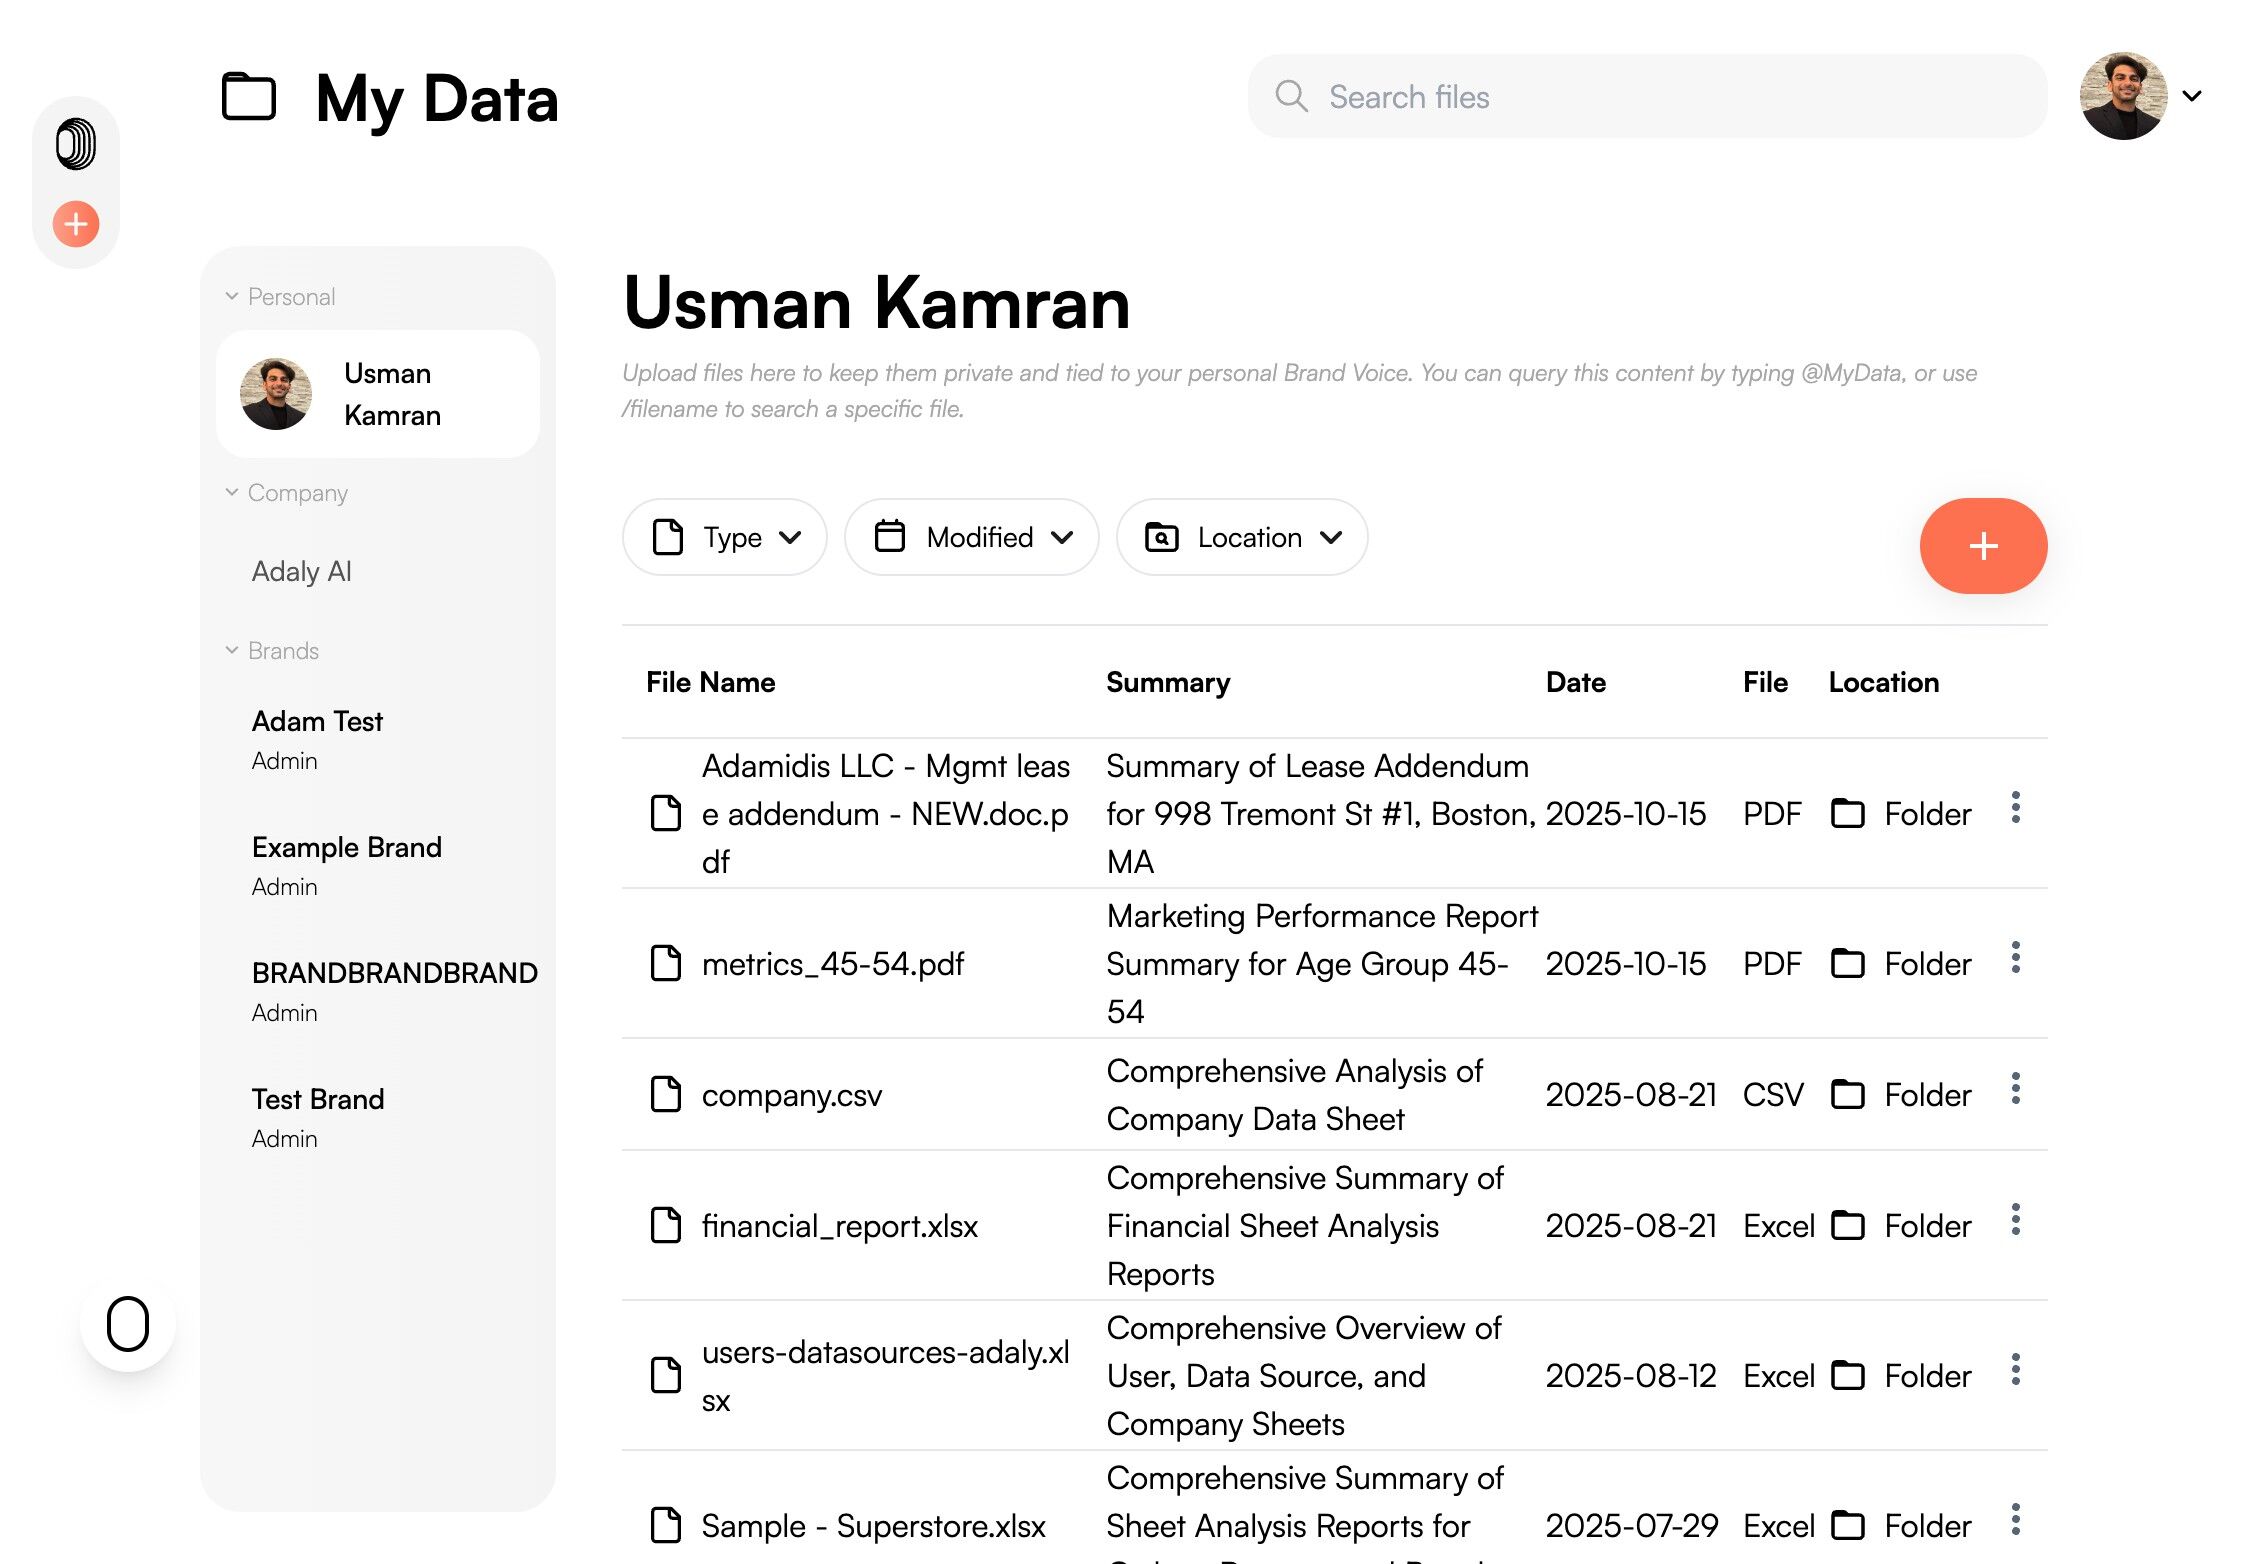Open the Sample - Superstore.xlsx file

point(872,1526)
